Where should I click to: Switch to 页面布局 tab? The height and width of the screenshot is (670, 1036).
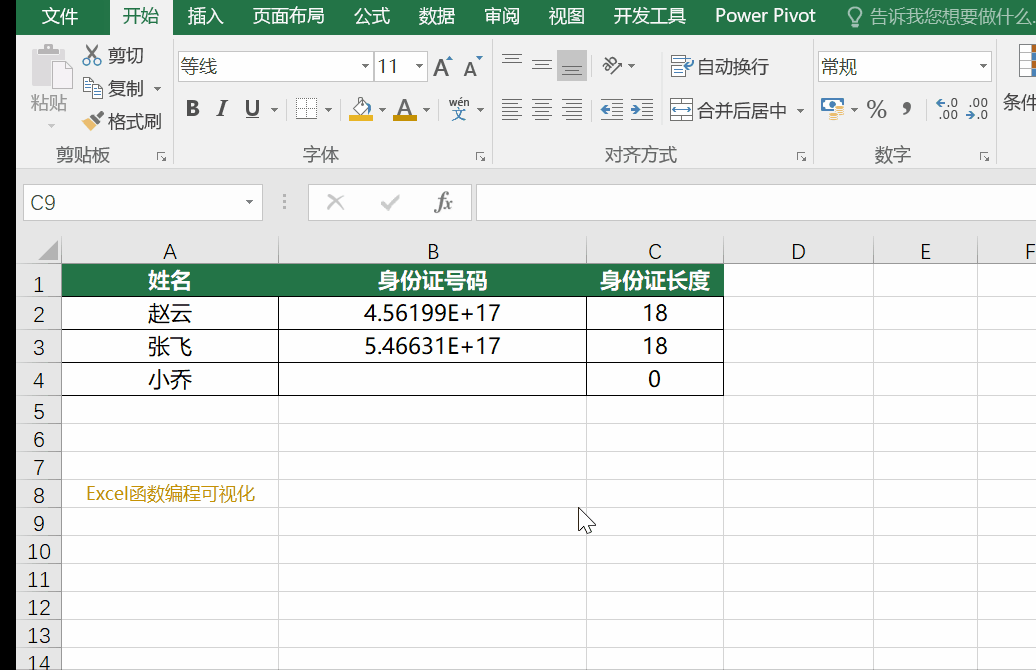point(288,16)
